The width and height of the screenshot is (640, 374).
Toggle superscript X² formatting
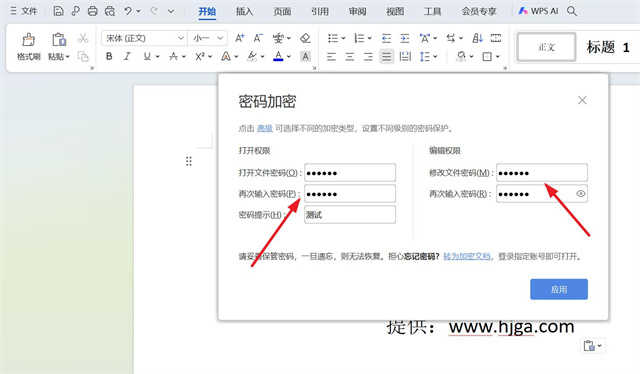click(x=200, y=56)
